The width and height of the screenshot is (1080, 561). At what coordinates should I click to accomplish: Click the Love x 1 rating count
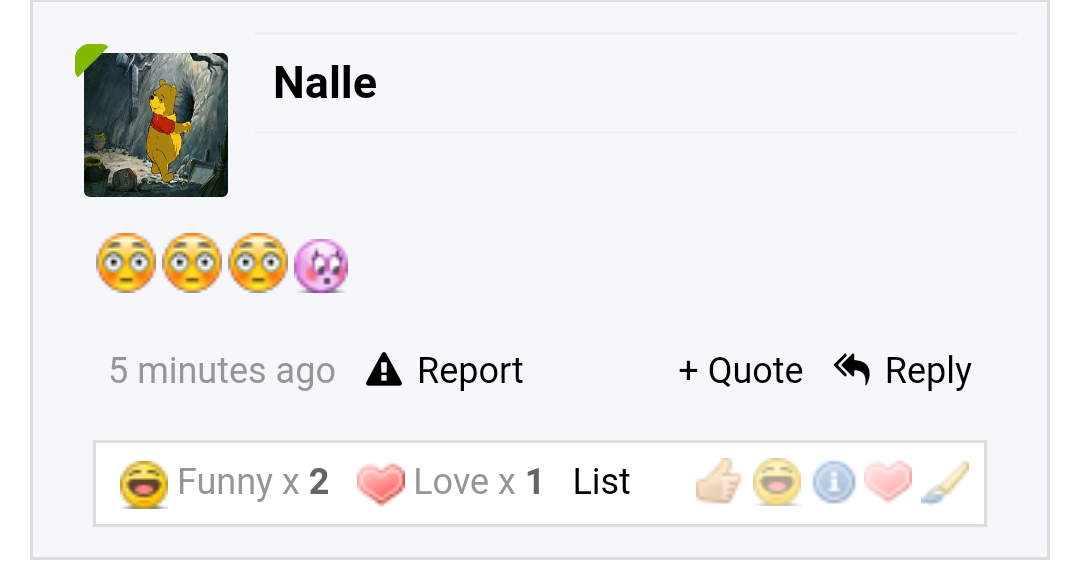coord(478,482)
